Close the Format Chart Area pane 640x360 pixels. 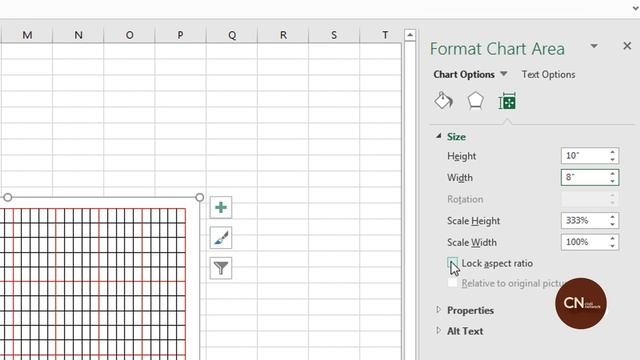coord(627,46)
